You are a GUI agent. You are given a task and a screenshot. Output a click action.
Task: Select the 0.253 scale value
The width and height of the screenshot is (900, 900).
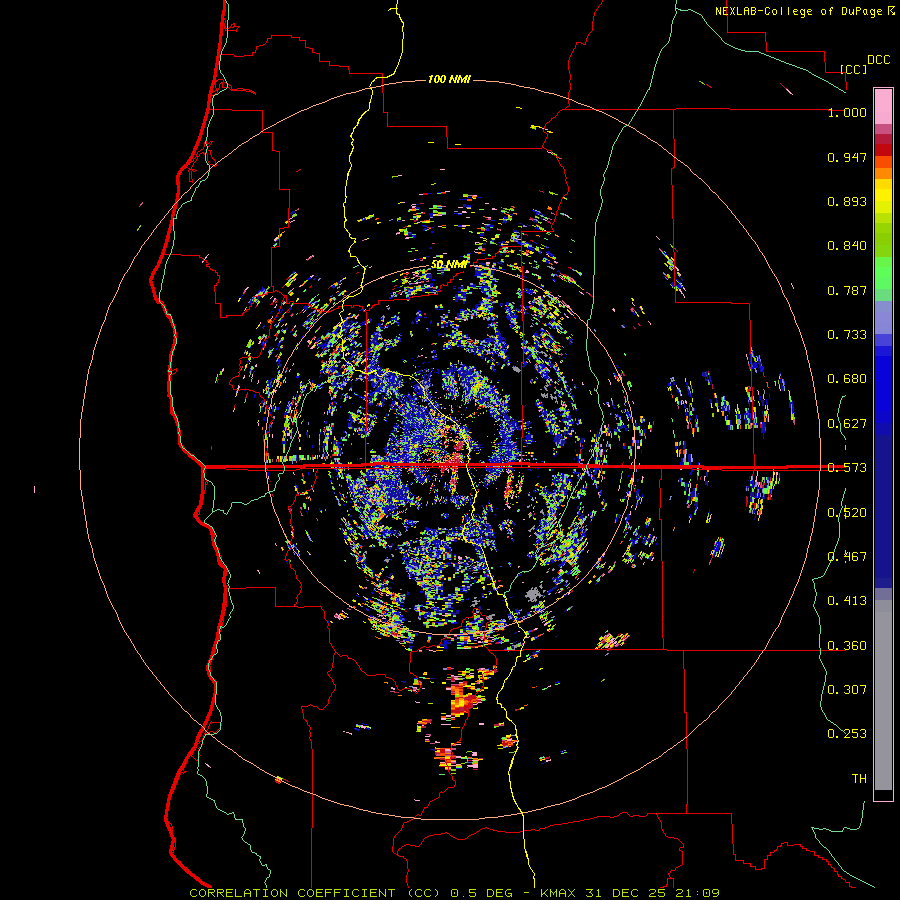[847, 734]
